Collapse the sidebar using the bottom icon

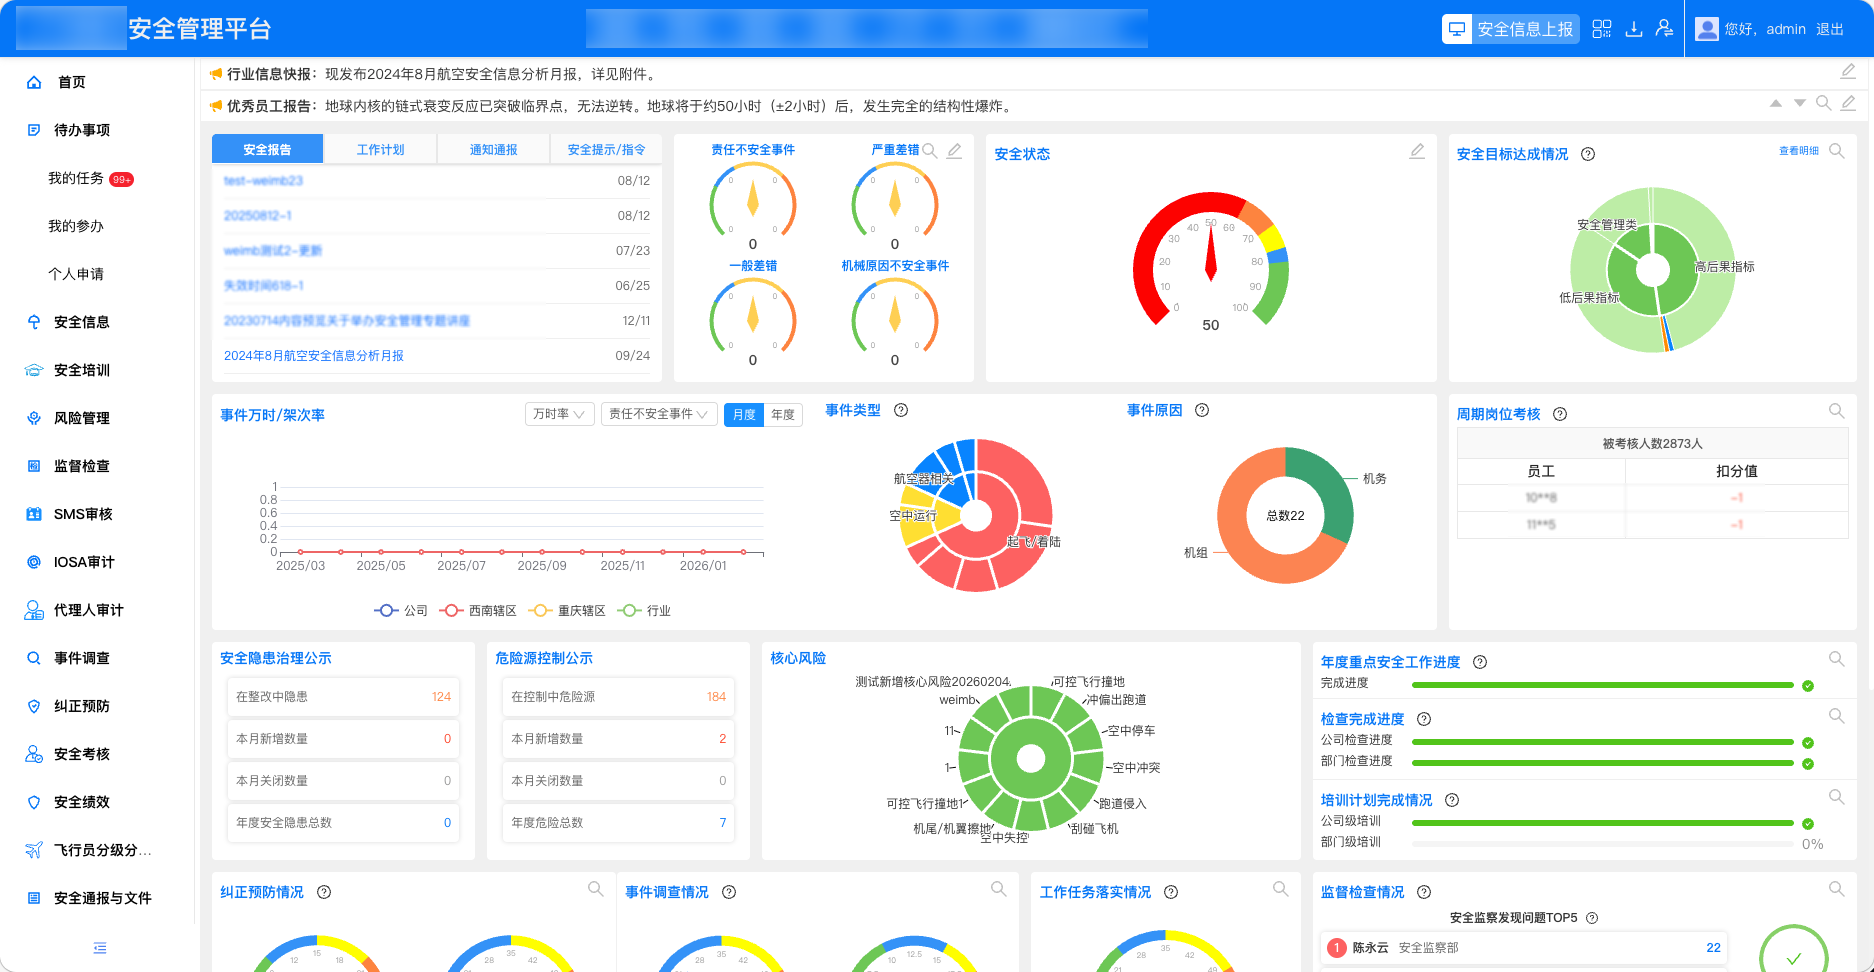pos(99,948)
